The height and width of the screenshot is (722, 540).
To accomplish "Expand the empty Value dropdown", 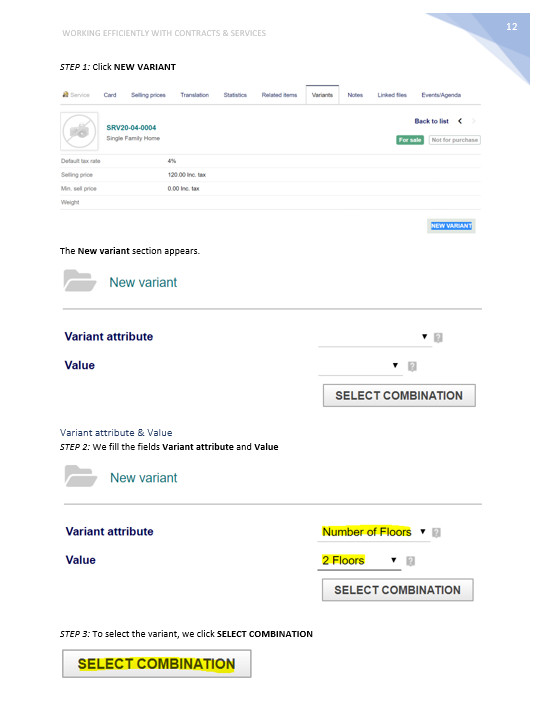I will 360,366.
